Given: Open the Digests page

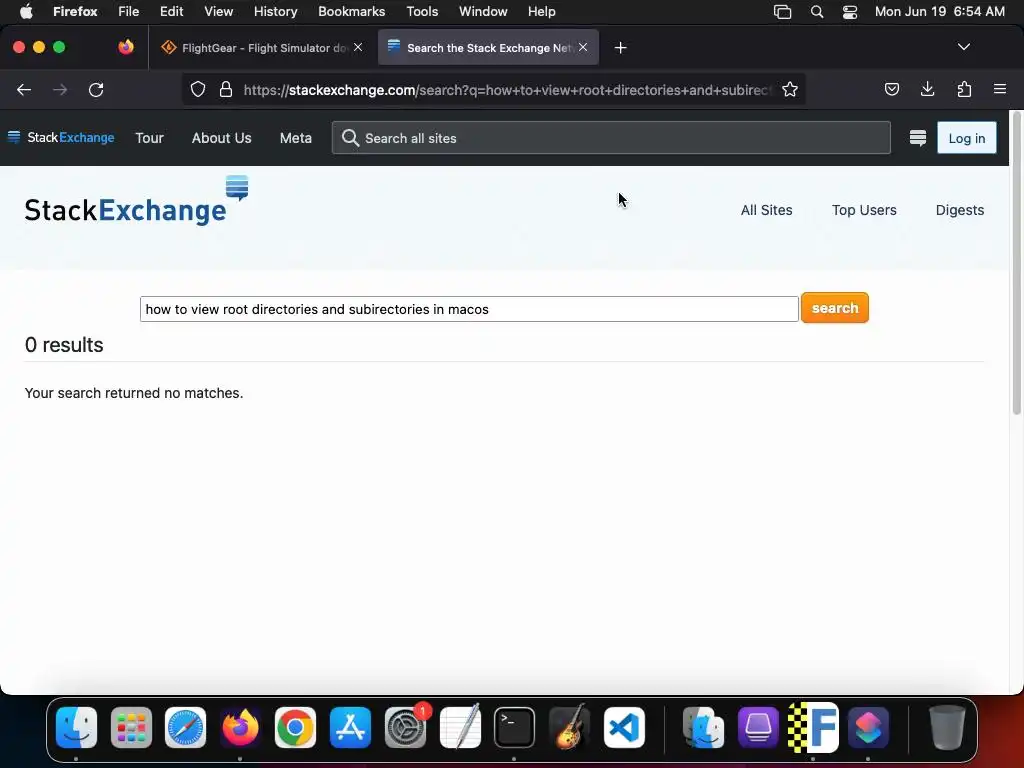Looking at the screenshot, I should [959, 210].
